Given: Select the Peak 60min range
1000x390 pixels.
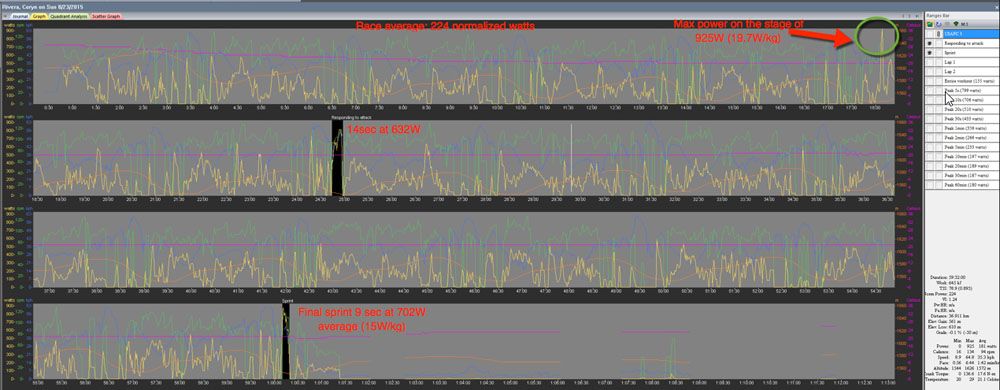Looking at the screenshot, I should click(971, 185).
